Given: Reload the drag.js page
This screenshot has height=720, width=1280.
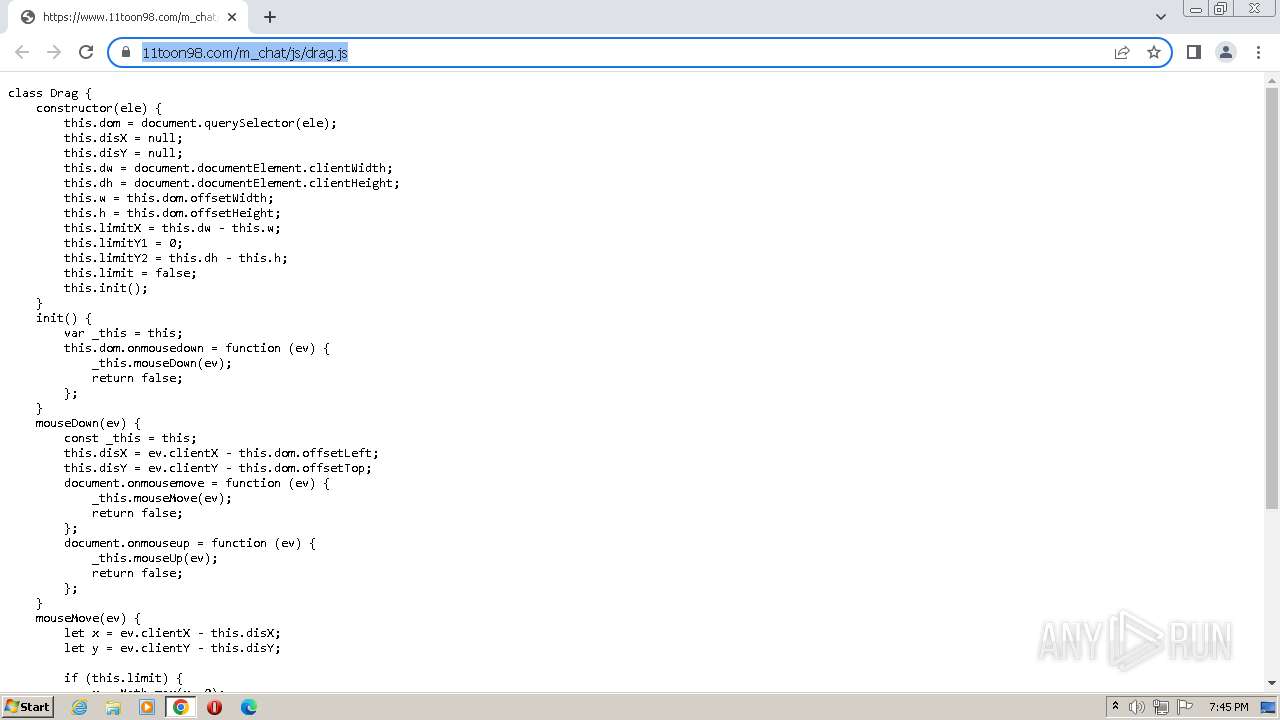Looking at the screenshot, I should (x=86, y=52).
